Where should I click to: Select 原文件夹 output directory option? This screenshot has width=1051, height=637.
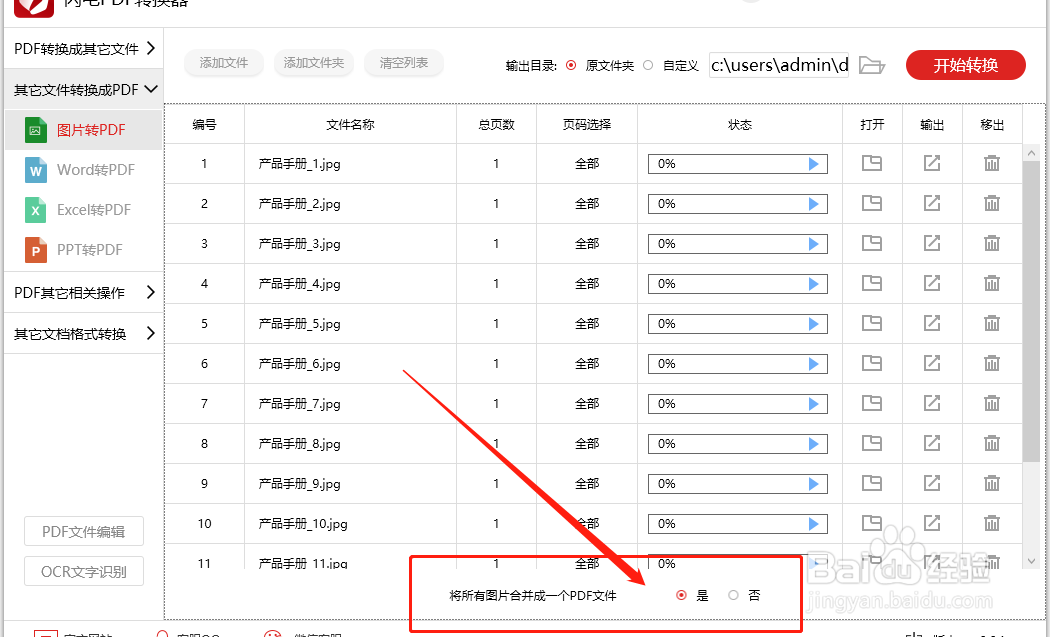[x=571, y=65]
